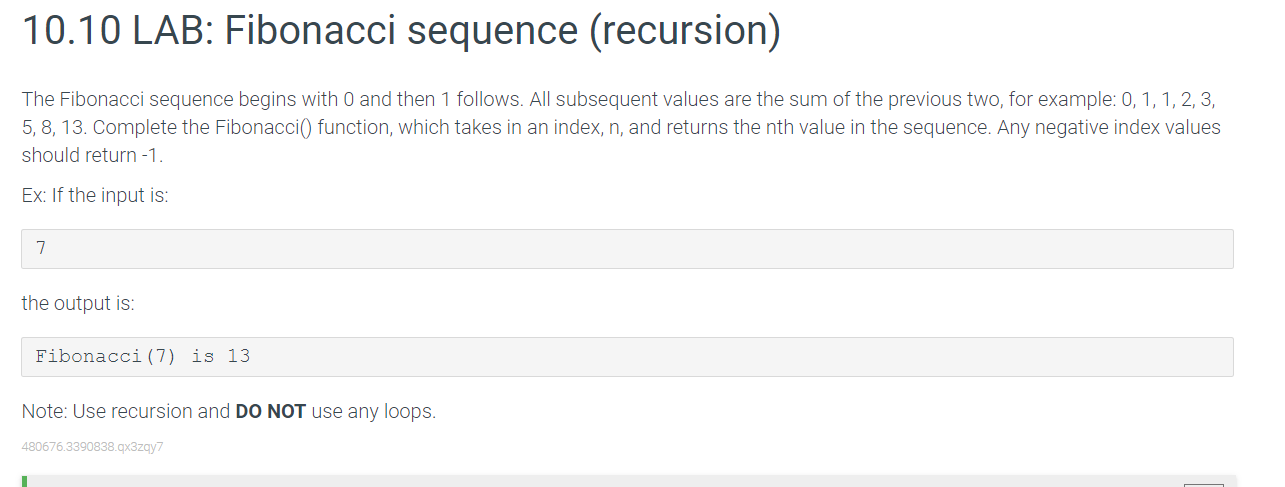Image resolution: width=1285 pixels, height=487 pixels.
Task: Click the number 13 in the output example
Action: 239,356
